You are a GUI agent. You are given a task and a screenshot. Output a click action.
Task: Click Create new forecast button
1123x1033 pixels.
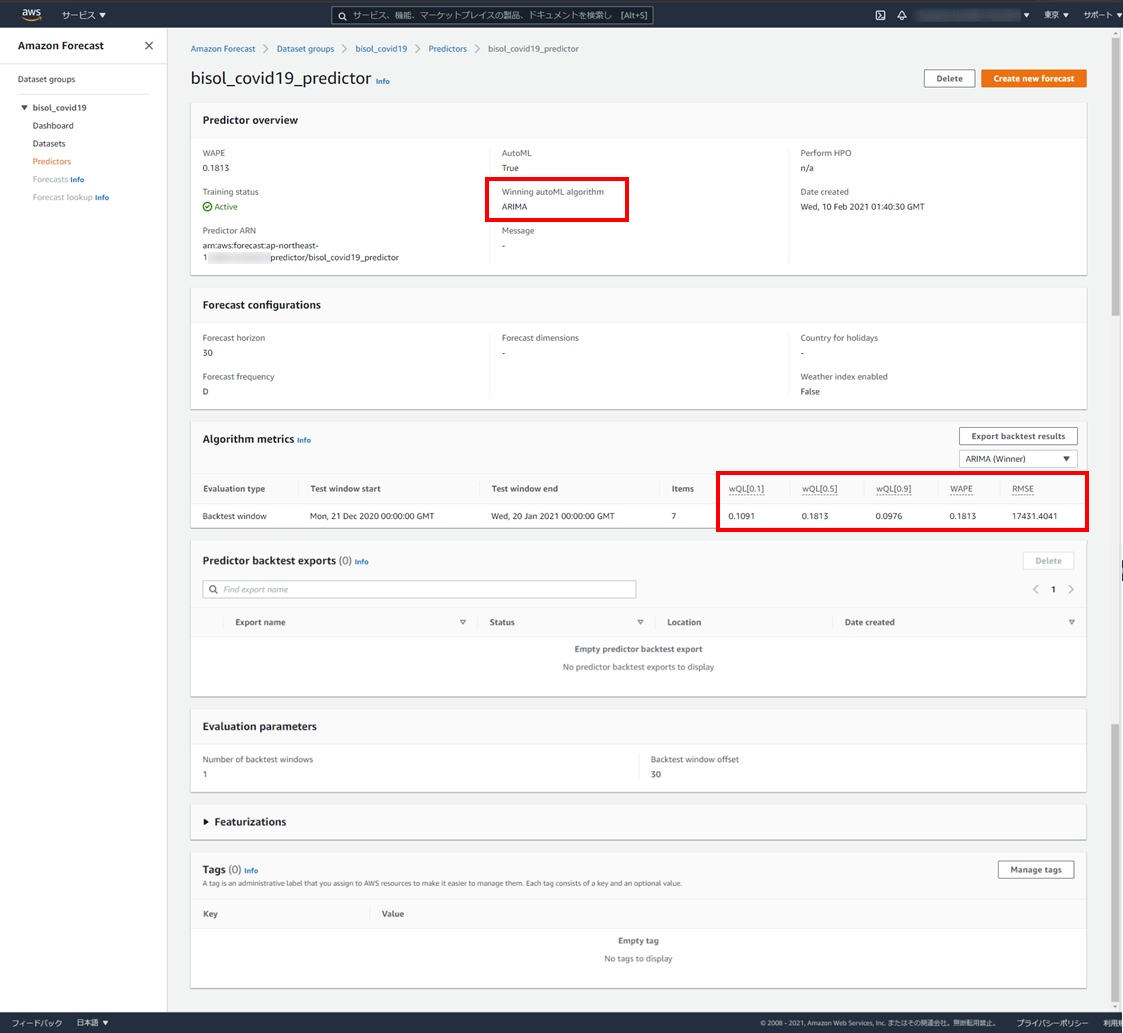coord(1033,78)
